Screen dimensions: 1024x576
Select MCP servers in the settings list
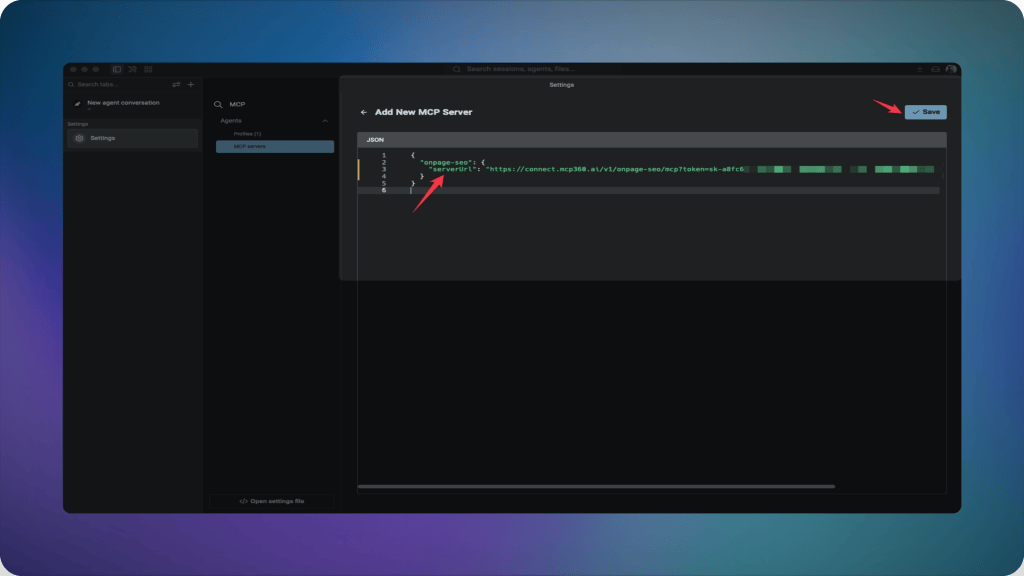click(x=275, y=146)
